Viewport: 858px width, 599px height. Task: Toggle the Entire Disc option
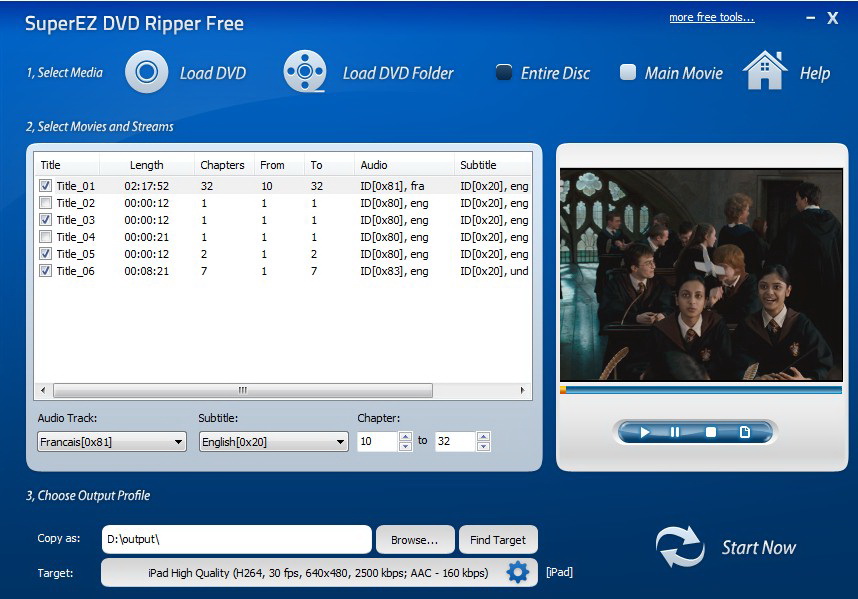(x=503, y=72)
